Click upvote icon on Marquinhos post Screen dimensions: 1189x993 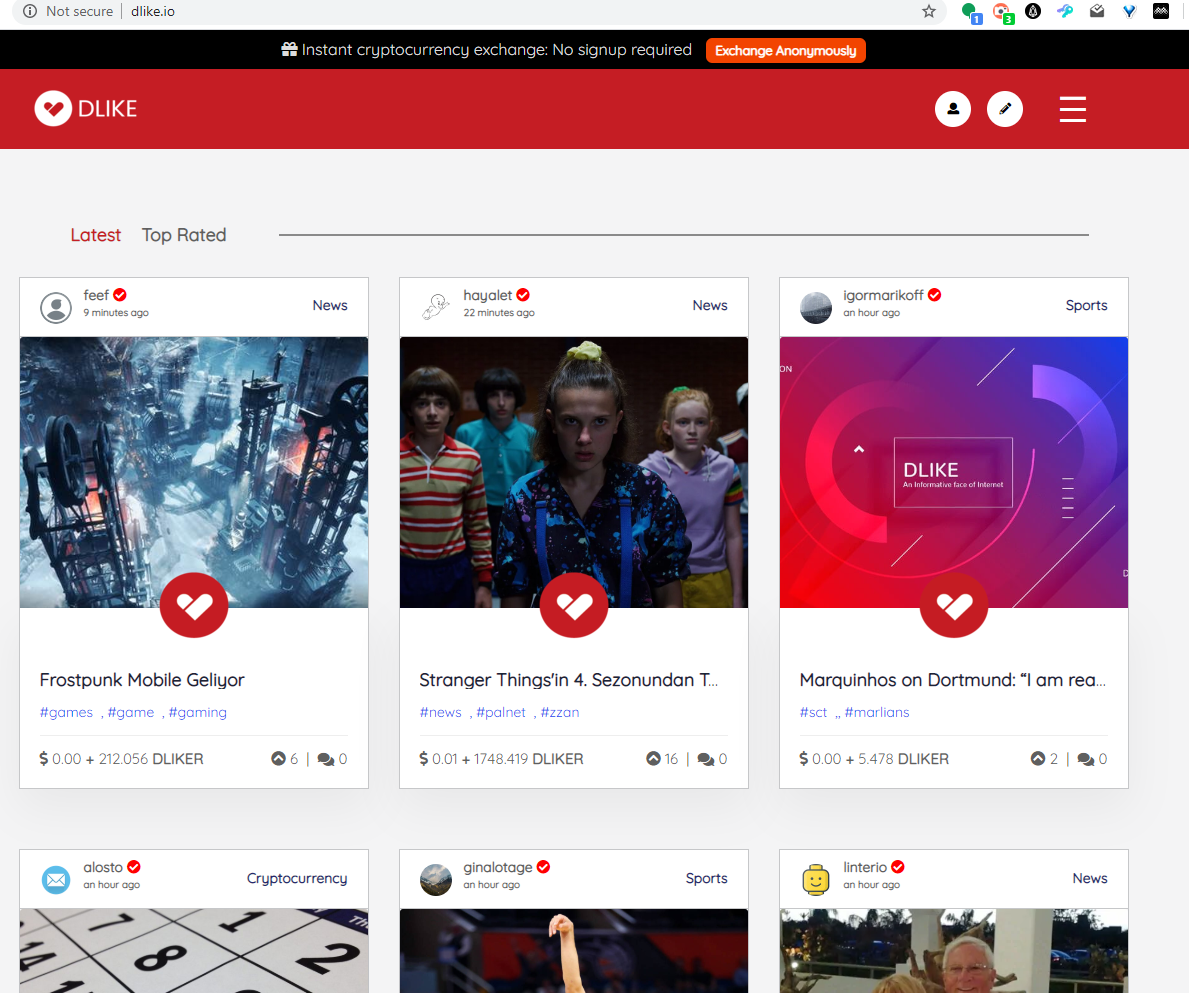tap(1038, 758)
